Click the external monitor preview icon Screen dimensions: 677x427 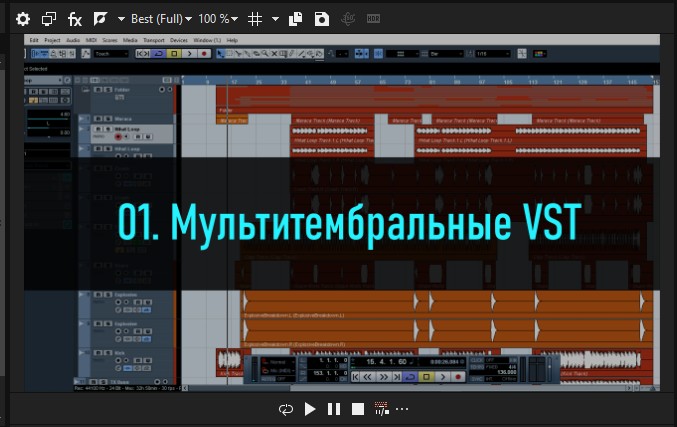pyautogui.click(x=49, y=19)
